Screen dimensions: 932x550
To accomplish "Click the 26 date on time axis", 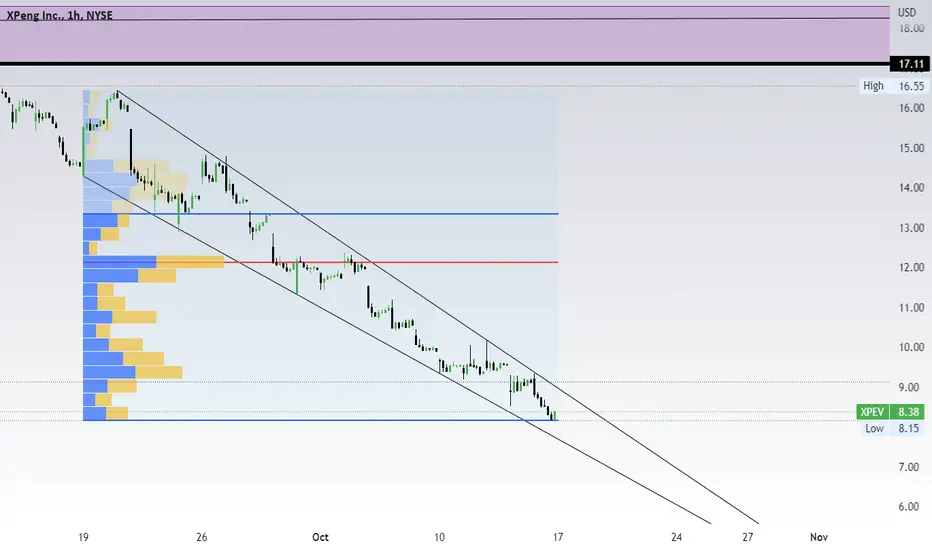I will coord(201,538).
